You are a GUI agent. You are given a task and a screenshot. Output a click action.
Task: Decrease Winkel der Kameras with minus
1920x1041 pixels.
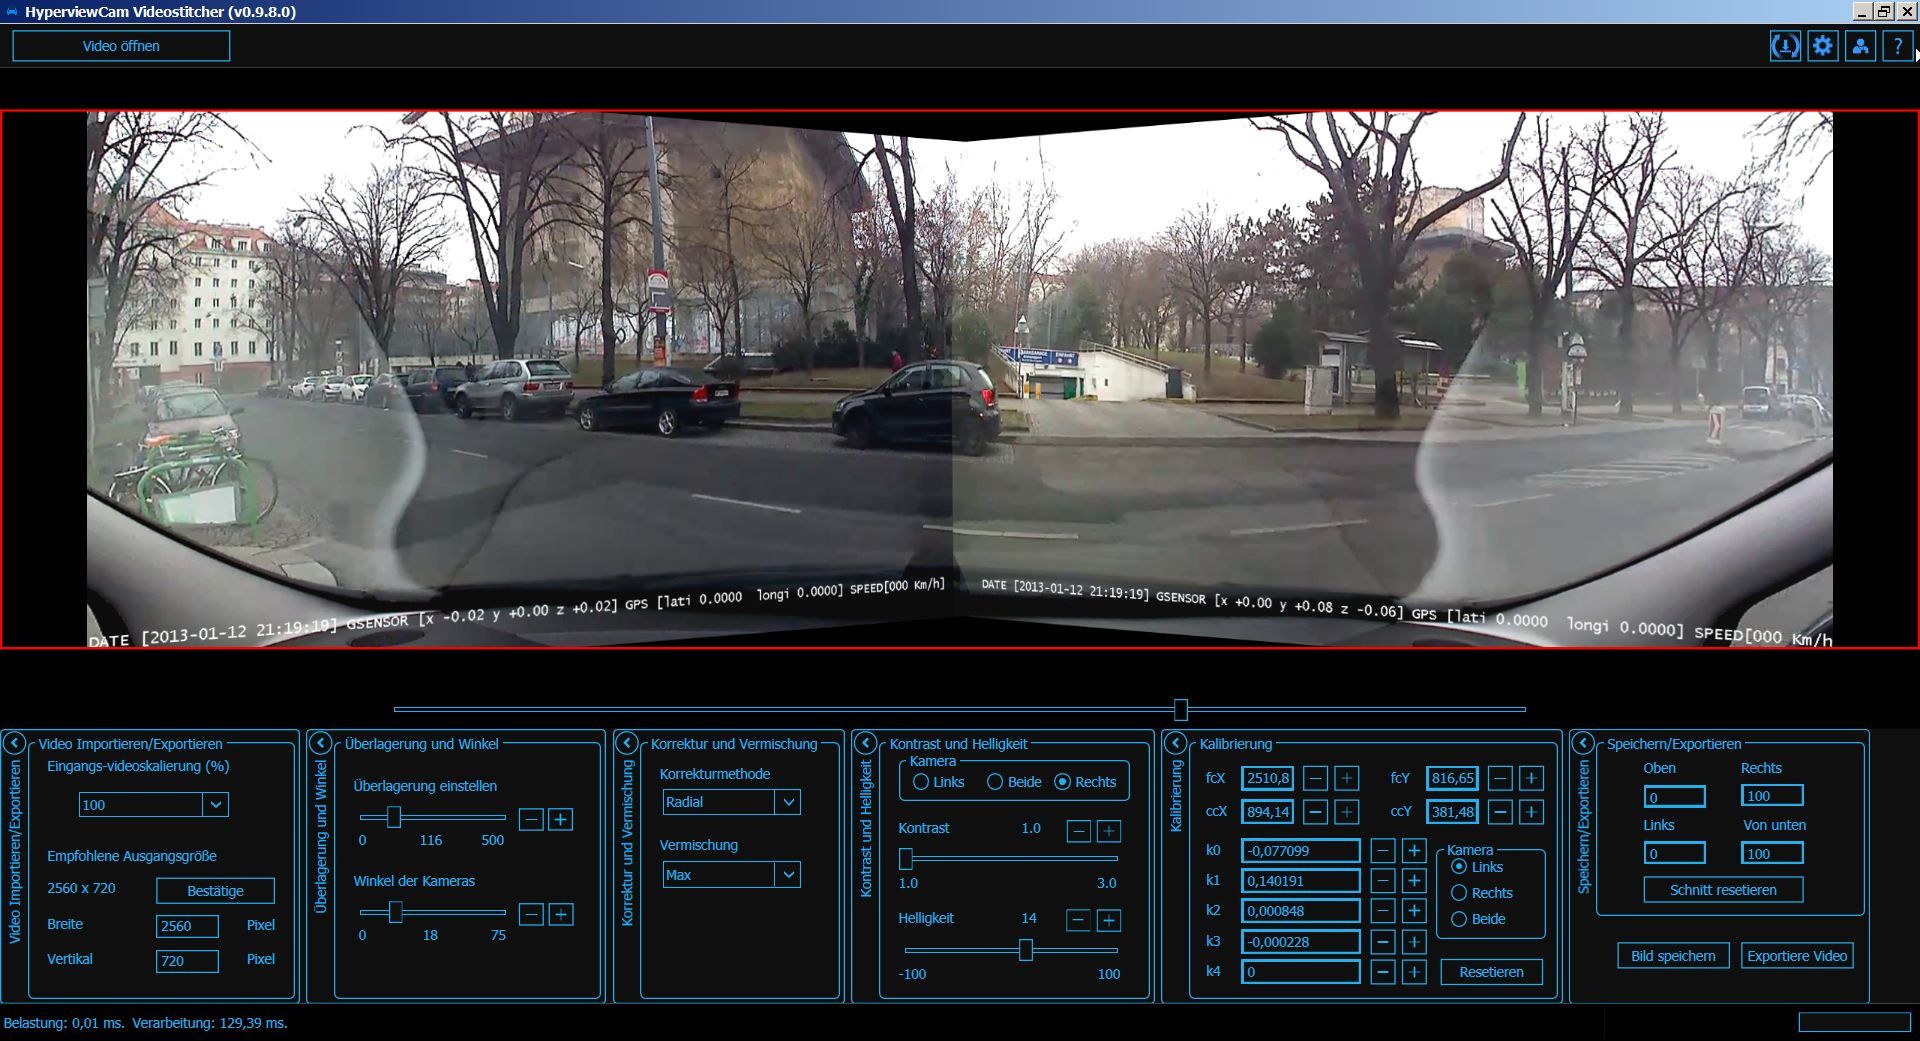pyautogui.click(x=531, y=914)
